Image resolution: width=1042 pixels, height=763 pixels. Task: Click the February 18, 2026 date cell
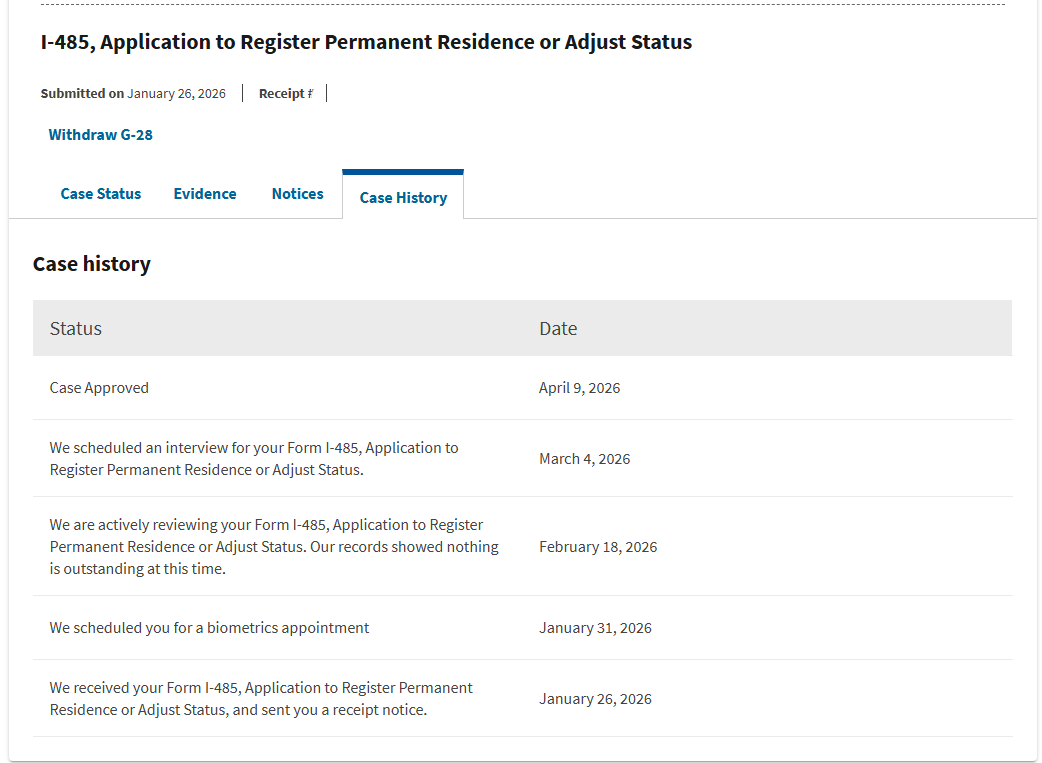[x=598, y=547]
